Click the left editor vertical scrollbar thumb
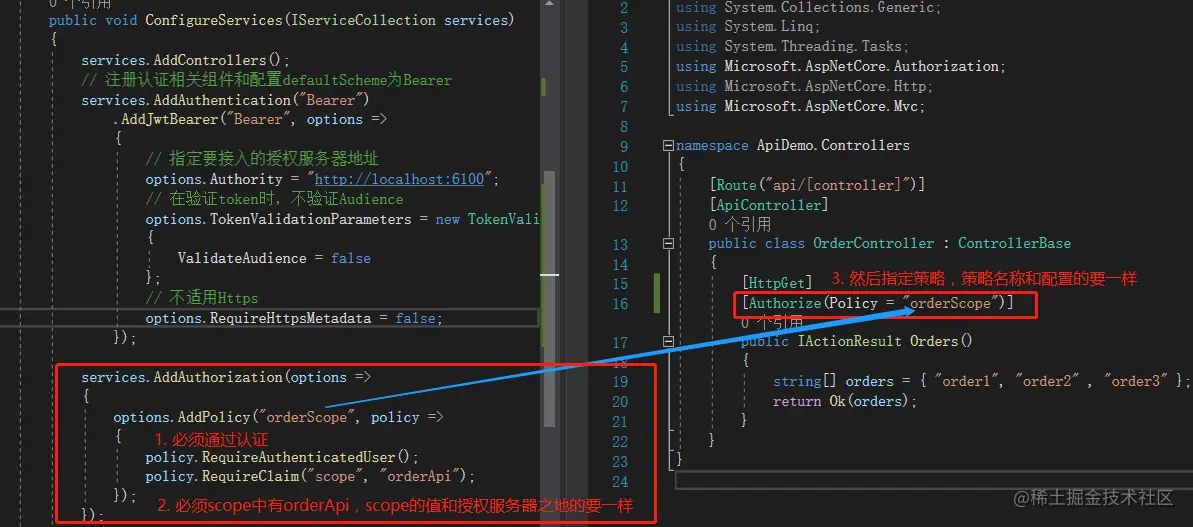1193x527 pixels. pos(549,298)
